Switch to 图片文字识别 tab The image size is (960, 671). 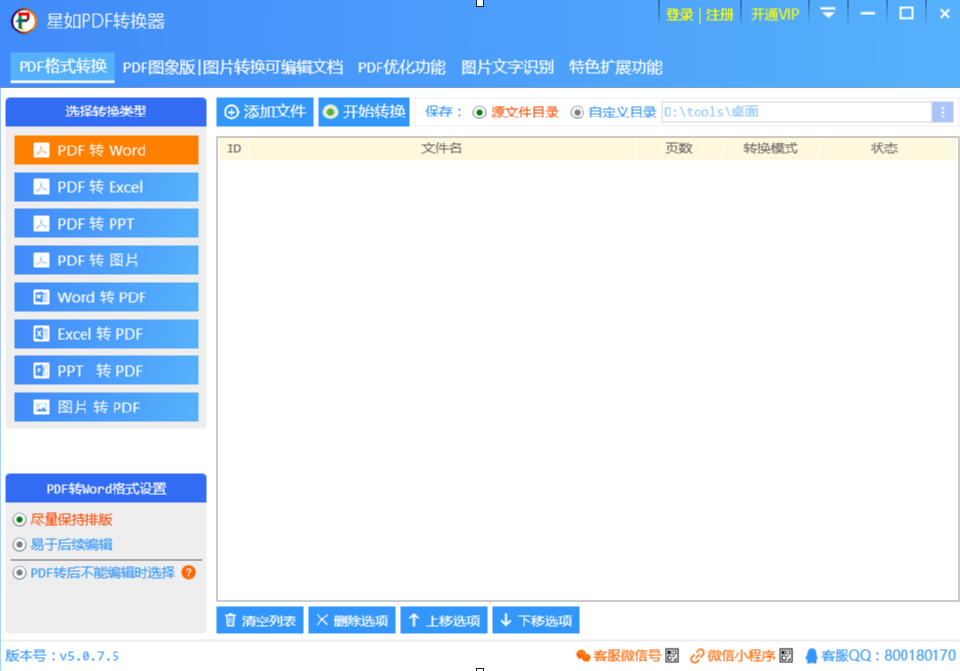(x=507, y=67)
